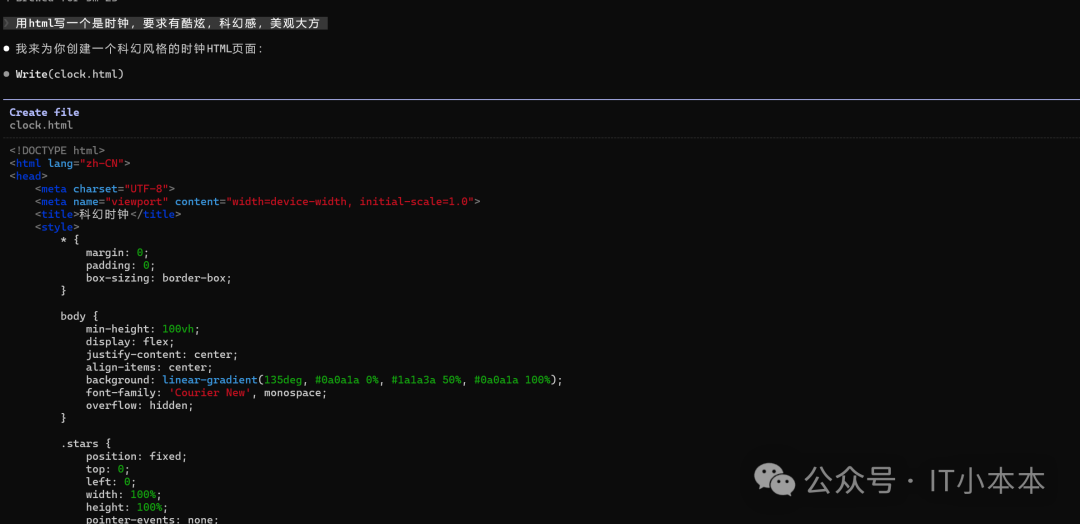Click the 'Write(clock.html)' tool call line
Image resolution: width=1080 pixels, height=524 pixels.
coord(70,74)
